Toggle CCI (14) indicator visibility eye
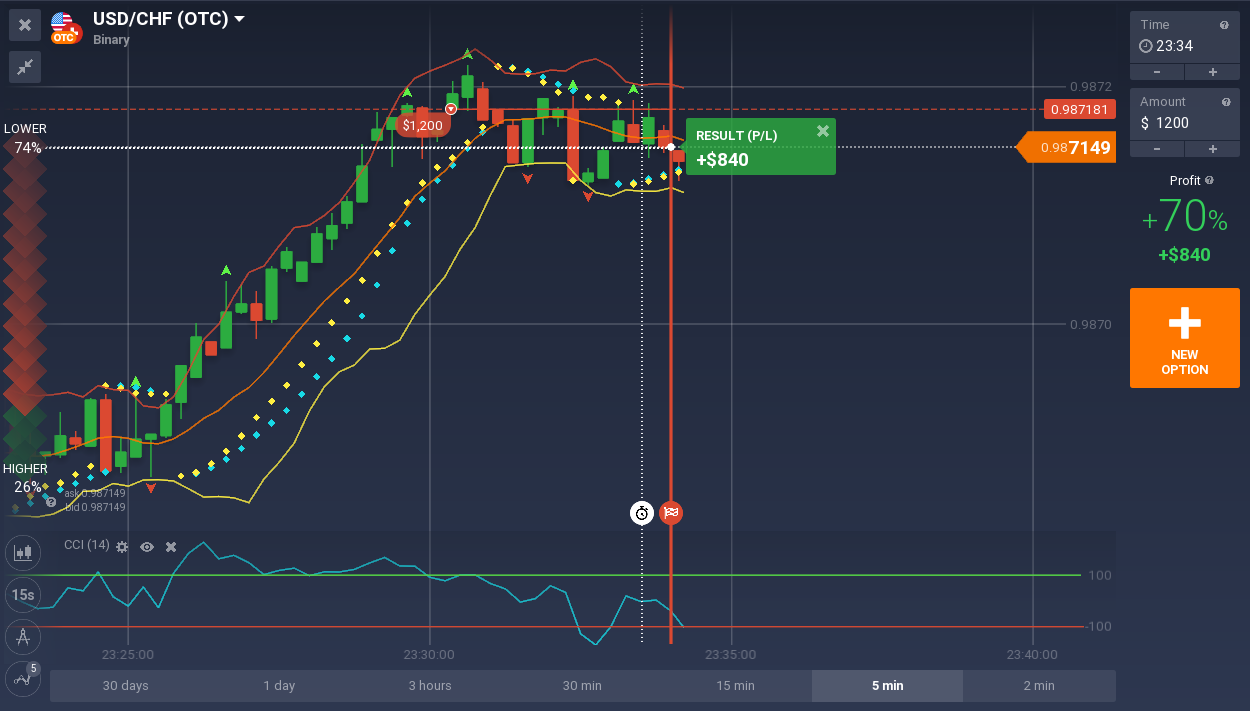Image resolution: width=1250 pixels, height=711 pixels. pyautogui.click(x=147, y=546)
